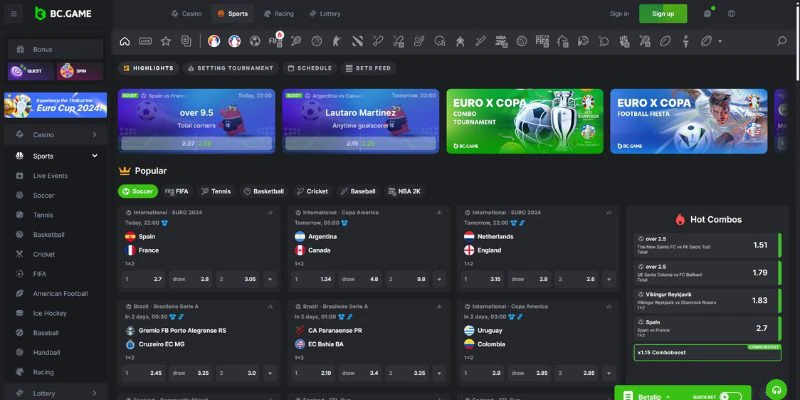Viewport: 800px width, 400px height.
Task: Click the BC.GAME logo
Action: 63,14
